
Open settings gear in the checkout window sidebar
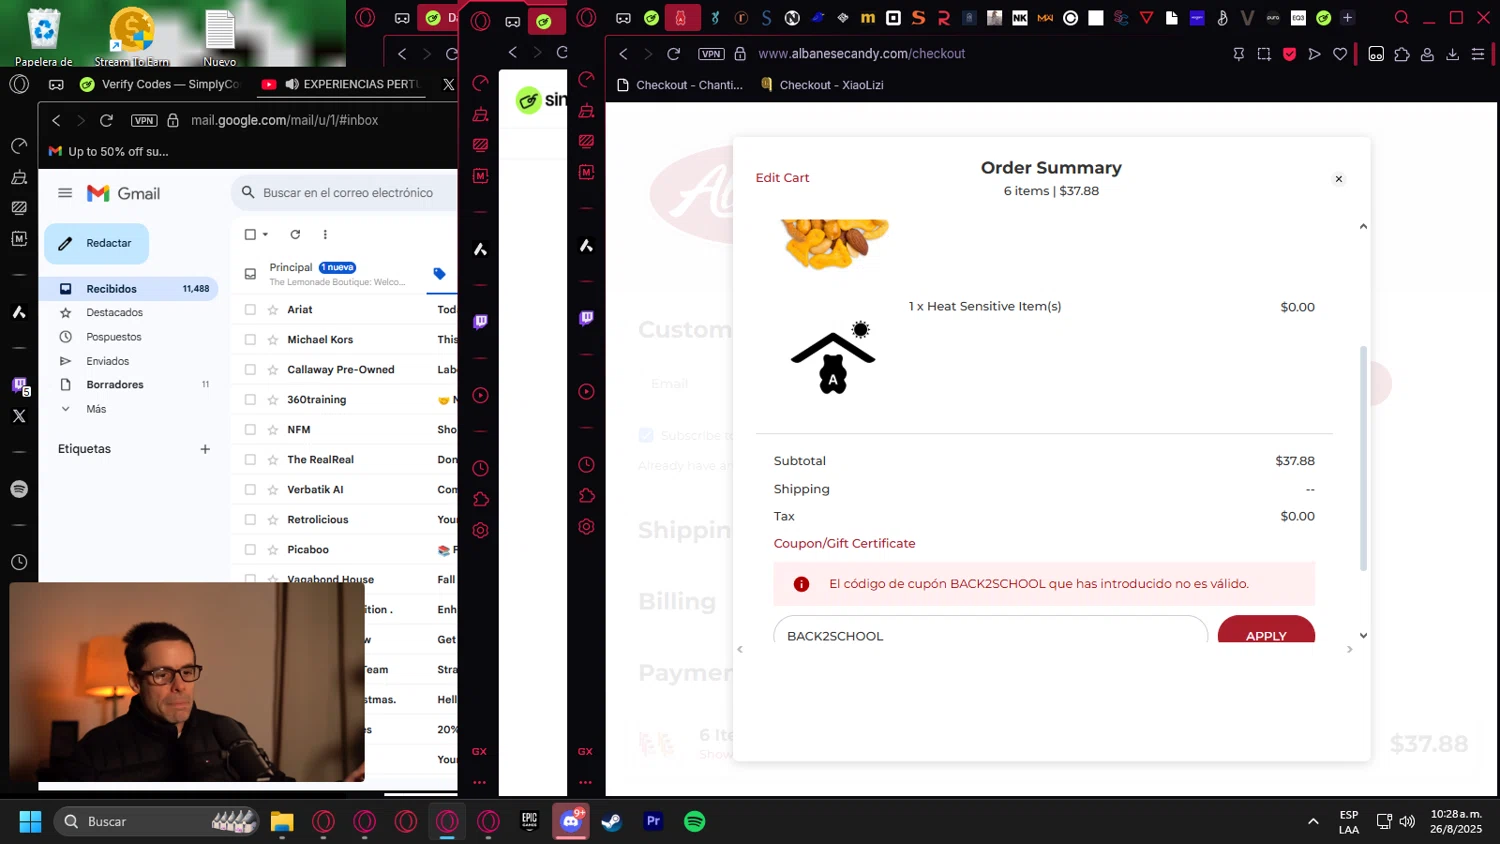click(x=586, y=527)
